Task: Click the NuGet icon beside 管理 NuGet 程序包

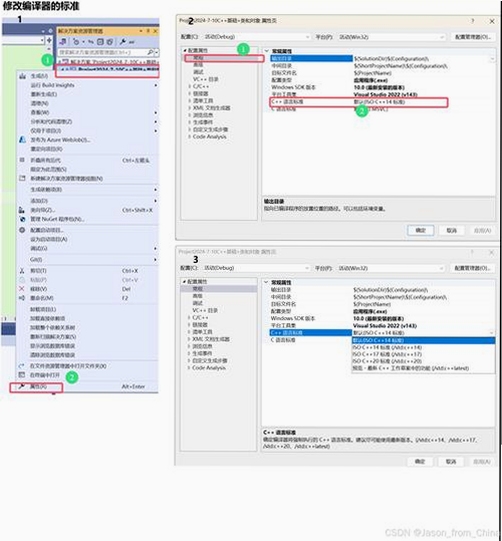Action: click(22, 219)
